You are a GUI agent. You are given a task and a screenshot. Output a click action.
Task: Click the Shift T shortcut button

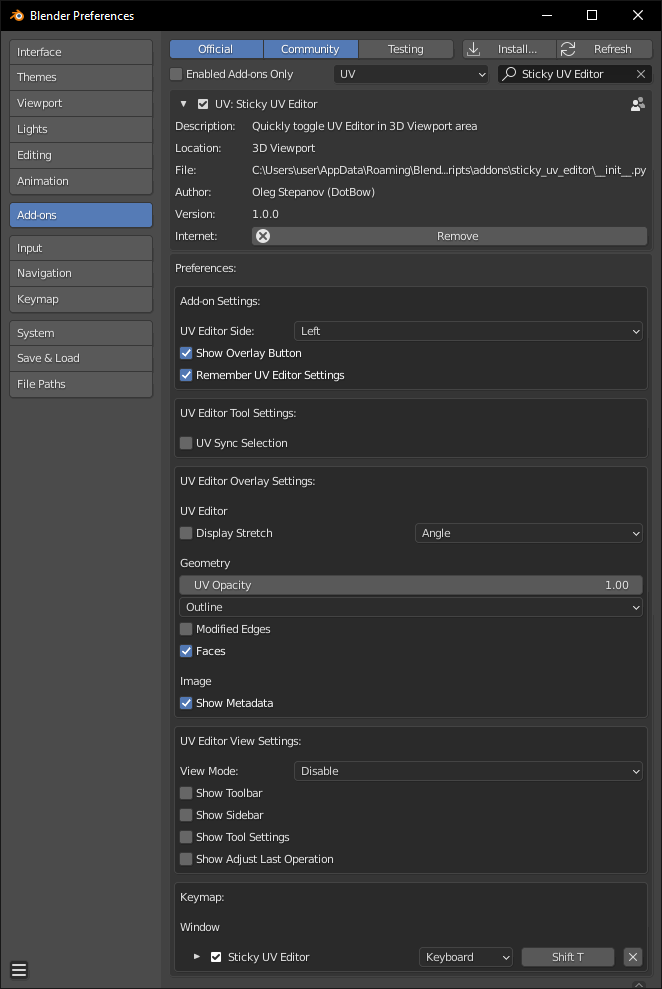[567, 957]
